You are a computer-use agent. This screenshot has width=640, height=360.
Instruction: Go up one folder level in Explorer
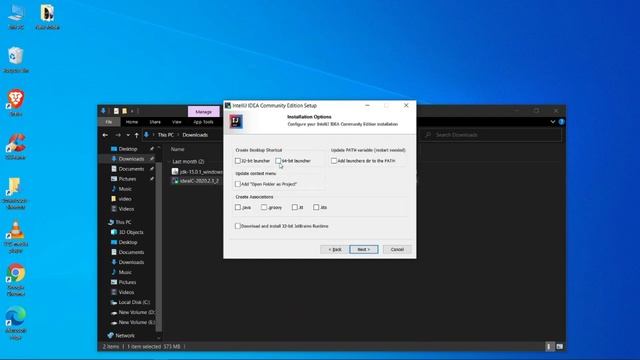pyautogui.click(x=136, y=135)
